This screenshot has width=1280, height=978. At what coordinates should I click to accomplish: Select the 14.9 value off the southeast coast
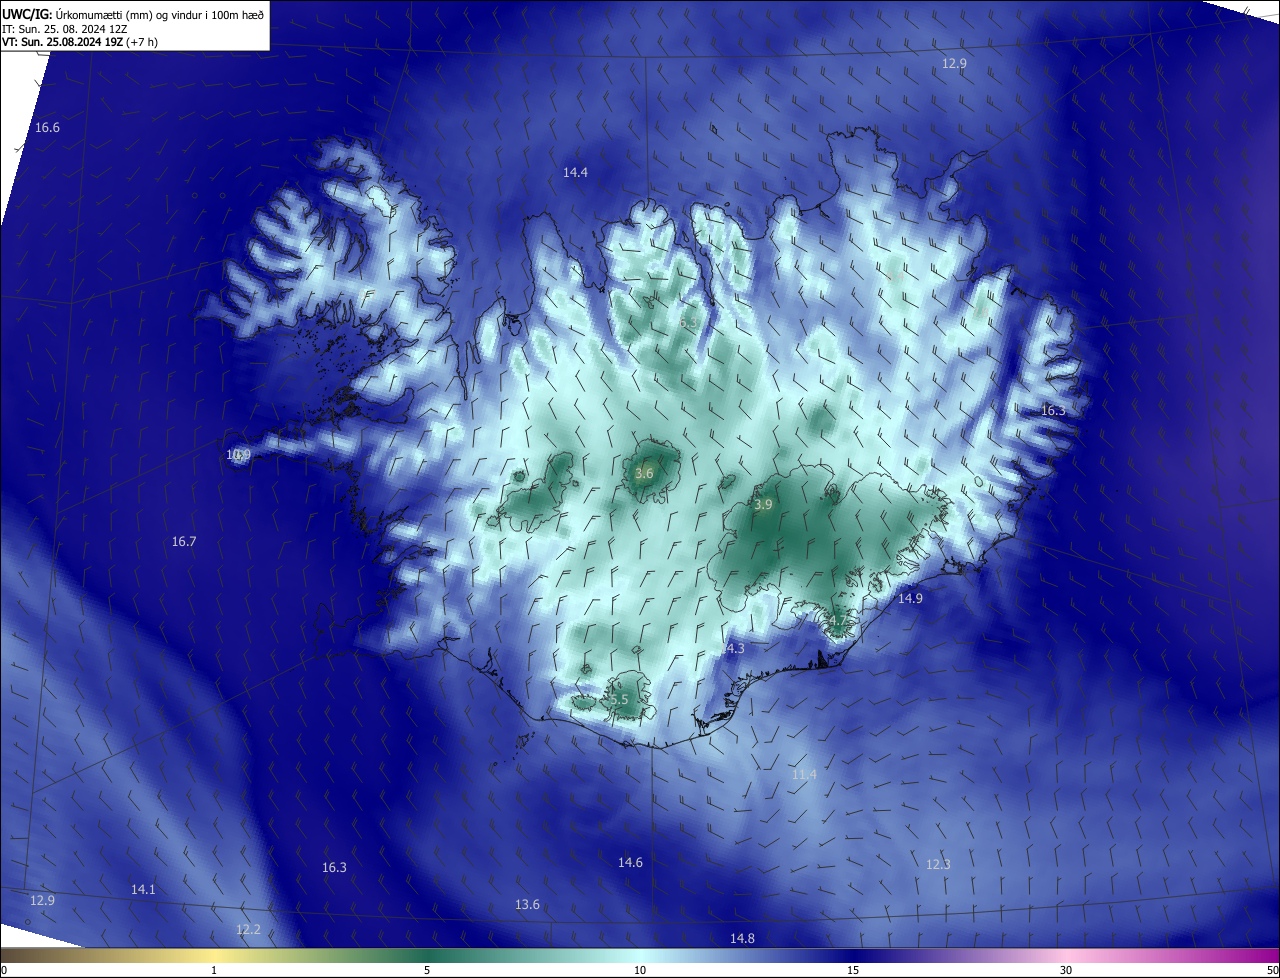point(910,599)
